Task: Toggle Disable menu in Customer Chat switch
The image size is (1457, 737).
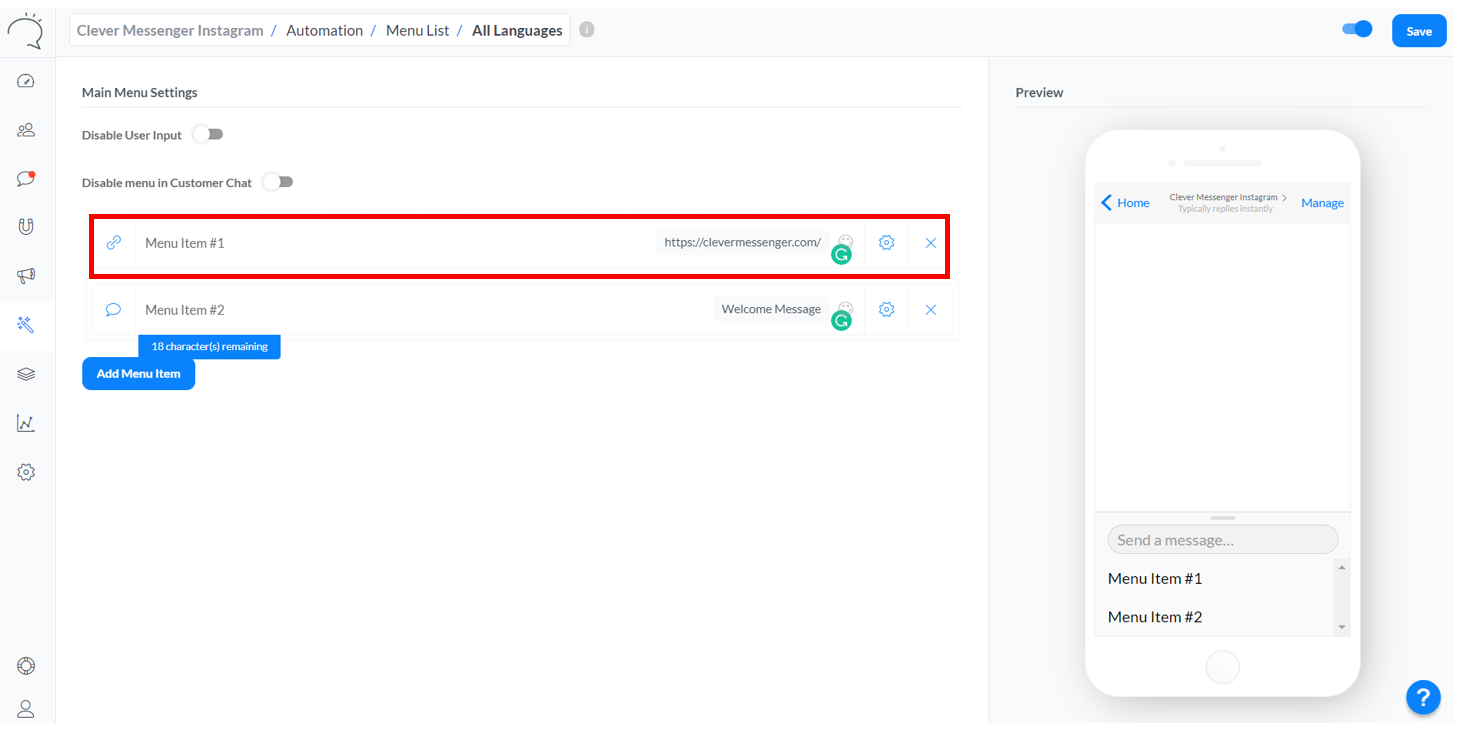Action: 278,182
